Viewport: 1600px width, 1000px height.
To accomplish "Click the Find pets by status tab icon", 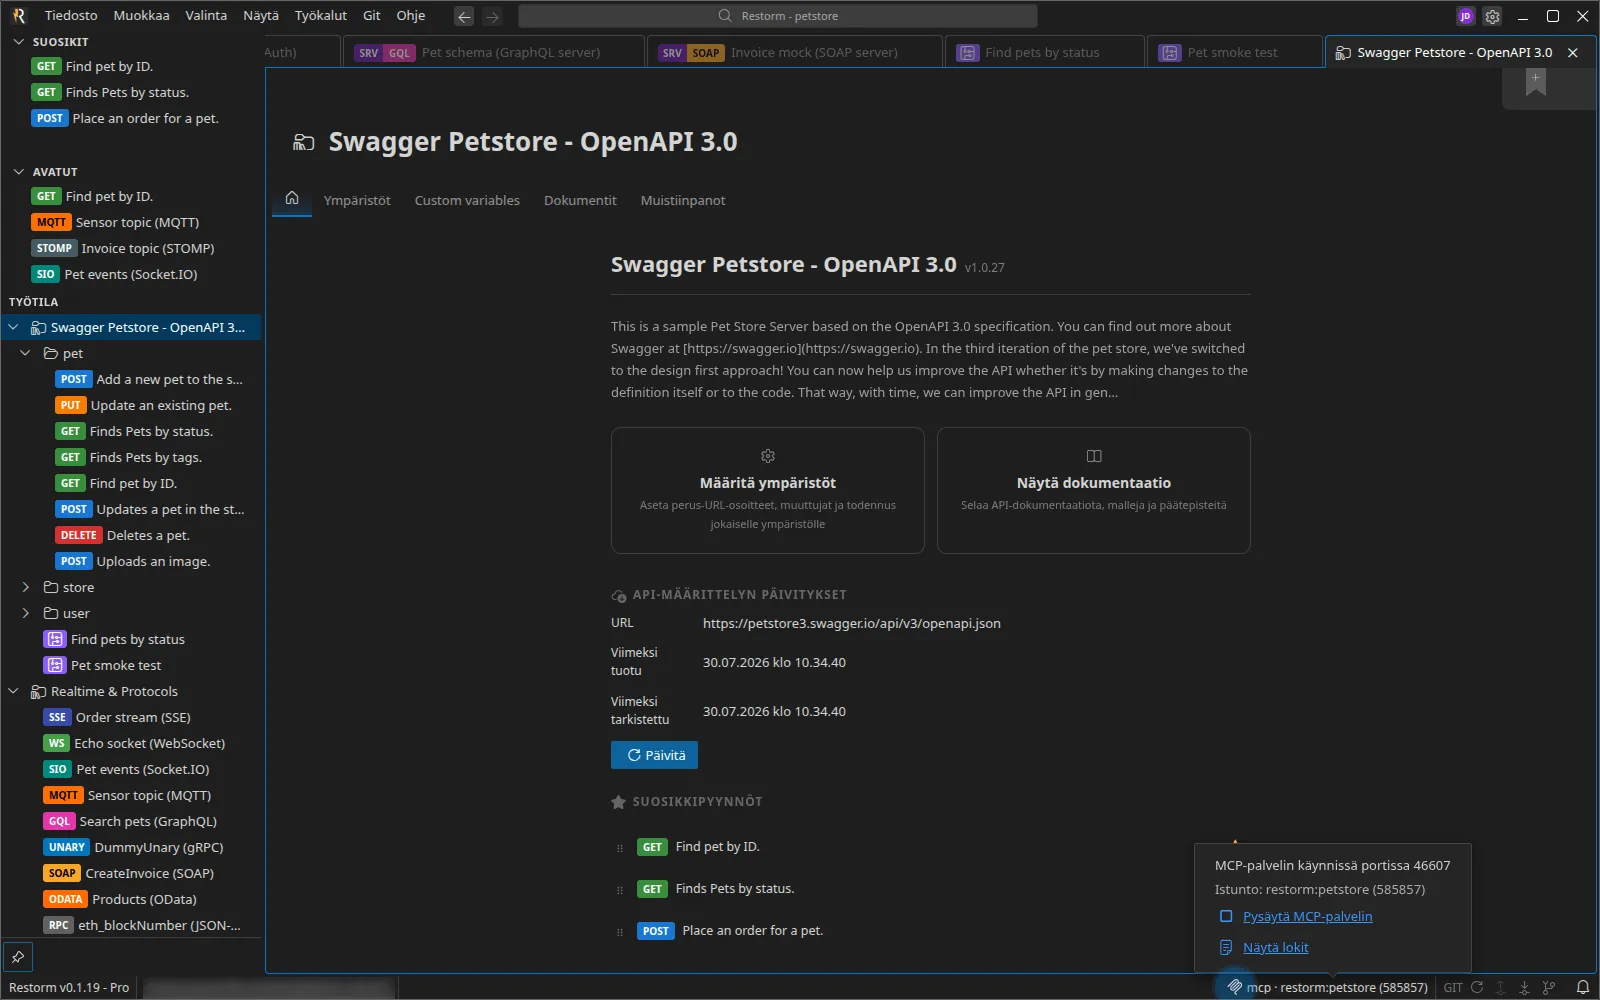I will point(968,53).
